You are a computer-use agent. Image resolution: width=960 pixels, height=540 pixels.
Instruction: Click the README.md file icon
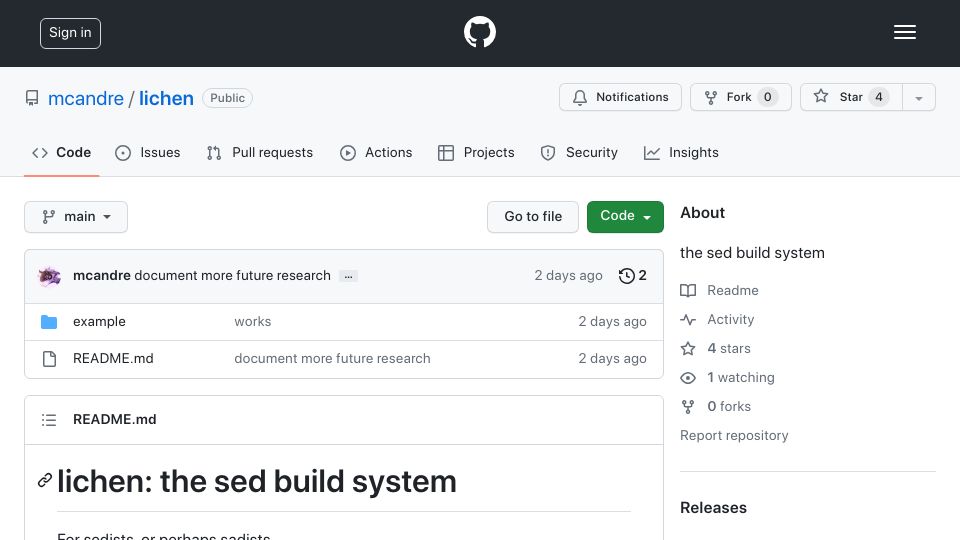click(50, 359)
